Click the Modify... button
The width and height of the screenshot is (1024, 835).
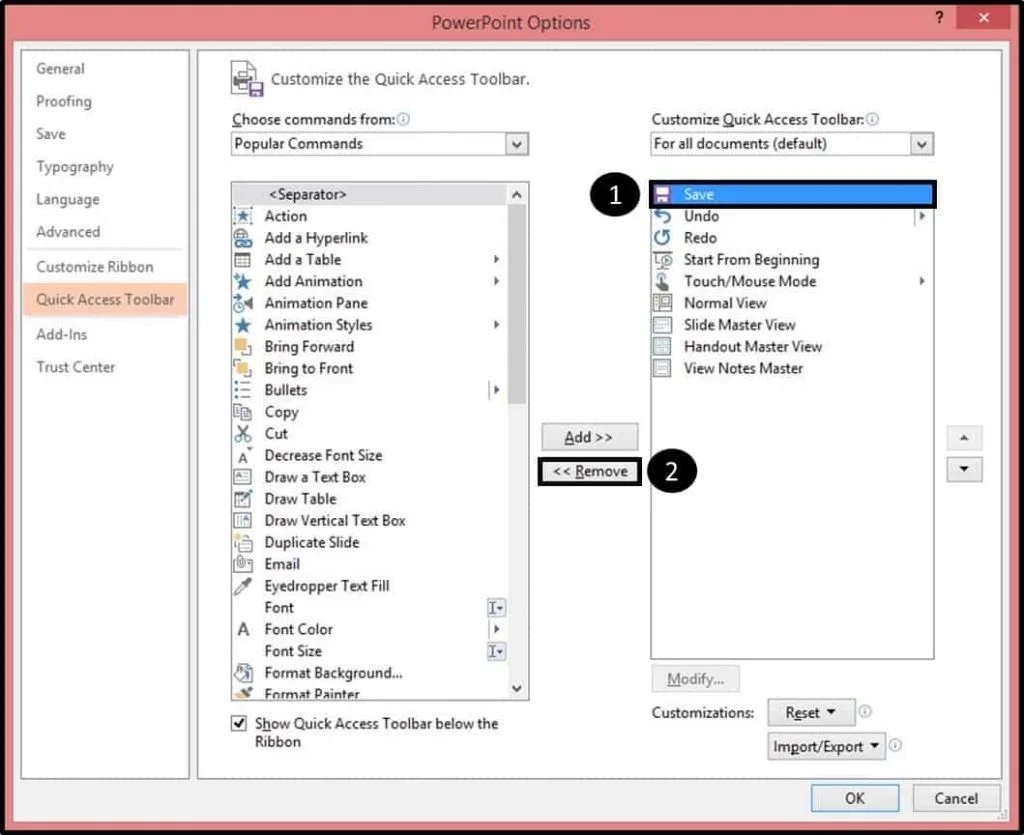696,679
